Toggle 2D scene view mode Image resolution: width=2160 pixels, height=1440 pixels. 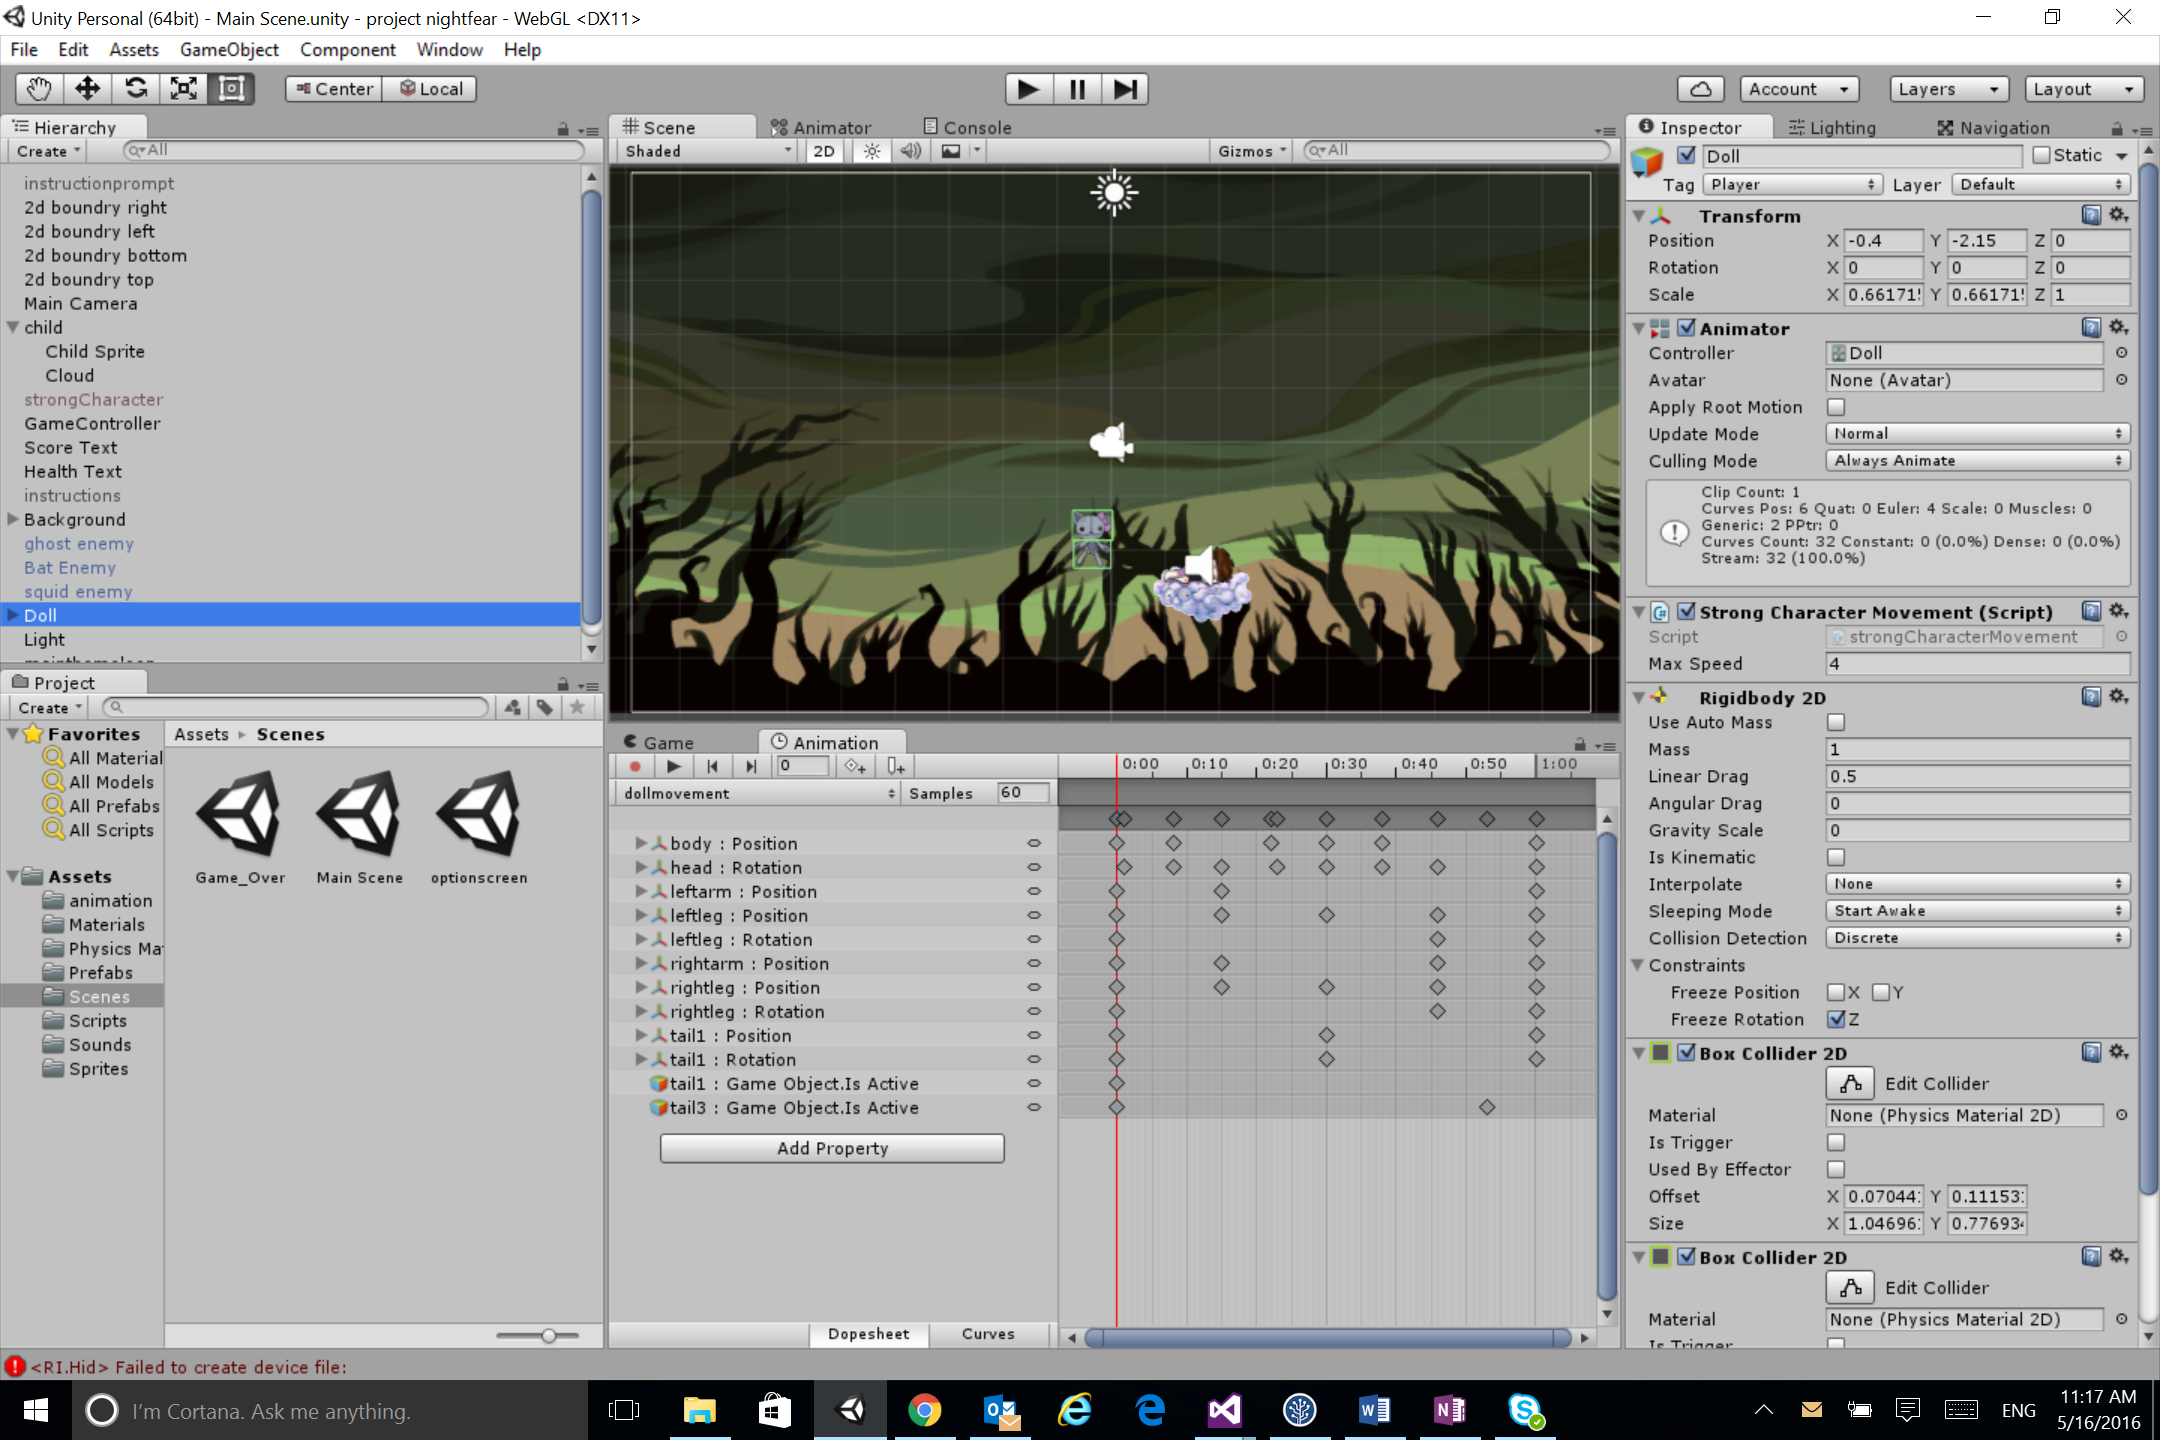(824, 151)
